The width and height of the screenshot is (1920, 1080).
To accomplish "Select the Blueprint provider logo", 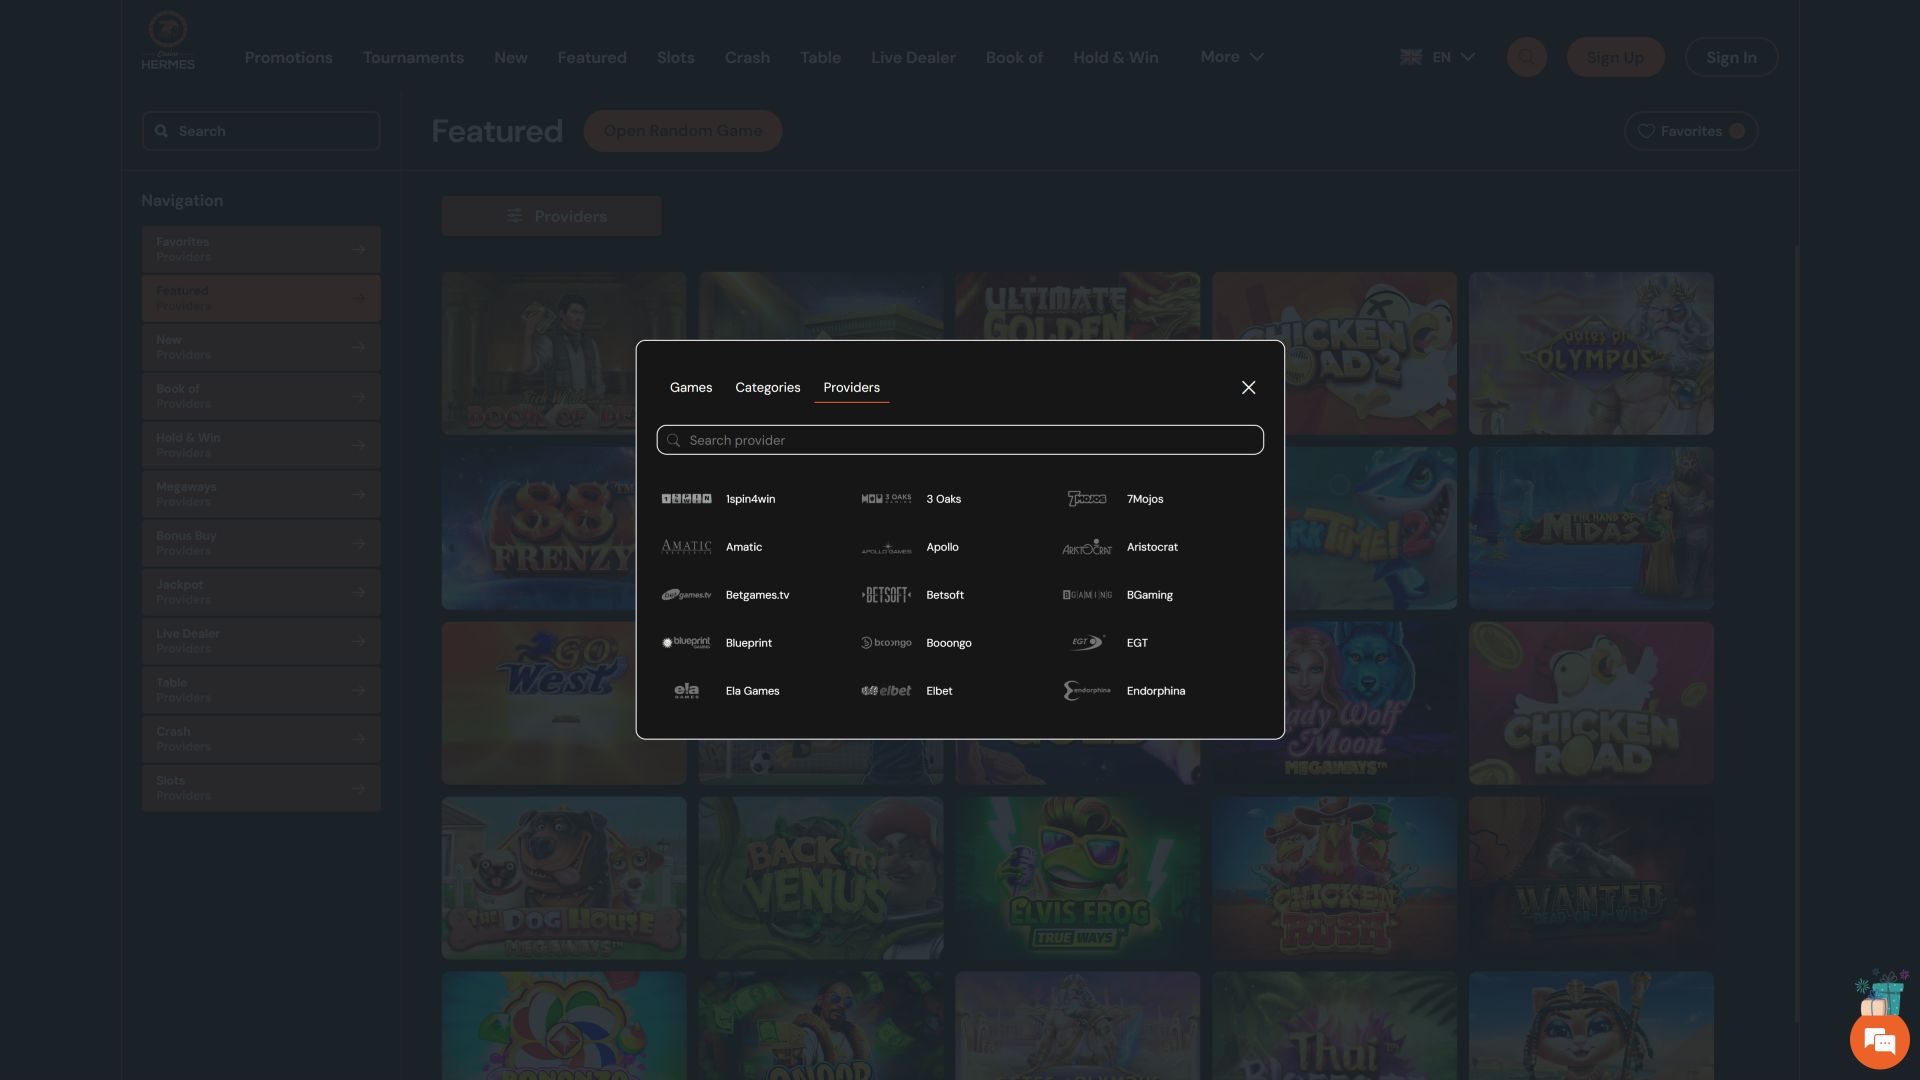I will [x=686, y=643].
